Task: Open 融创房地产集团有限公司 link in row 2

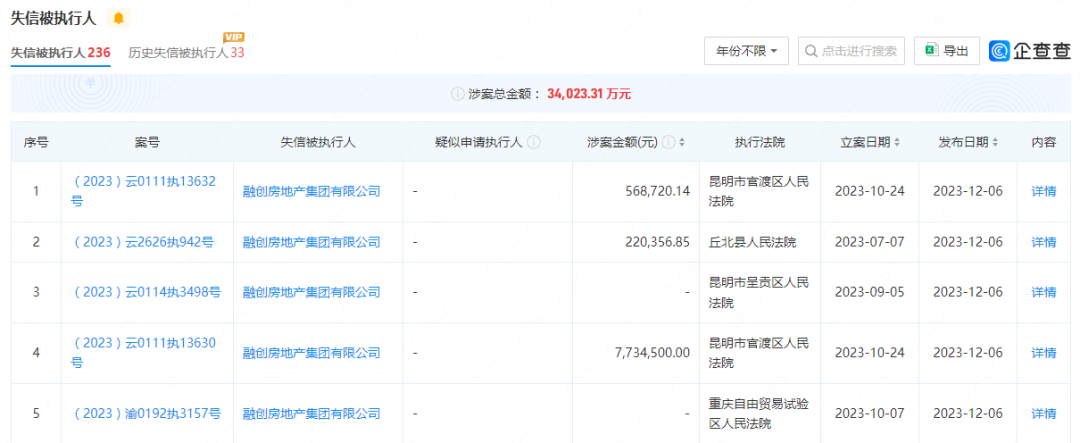Action: 311,242
